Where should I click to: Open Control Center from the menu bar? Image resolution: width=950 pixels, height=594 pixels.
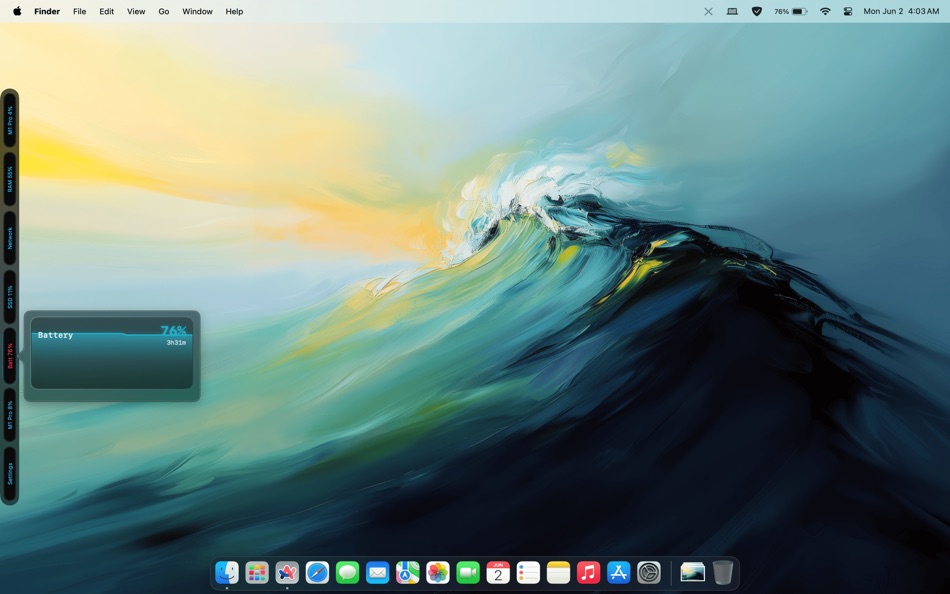[x=848, y=11]
